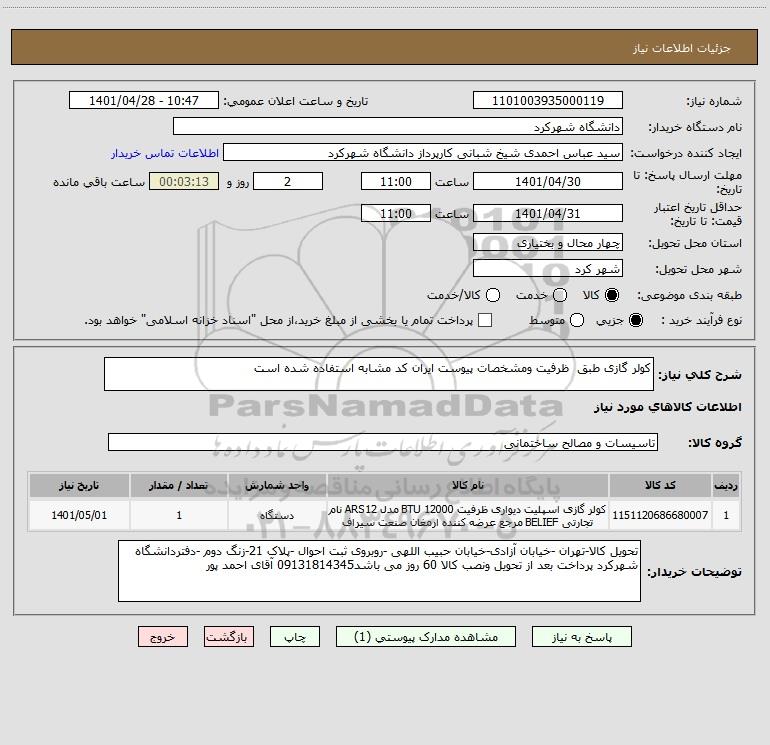This screenshot has width=770, height=745.
Task: Click the date field 1401/04/31
Action: pyautogui.click(x=548, y=213)
